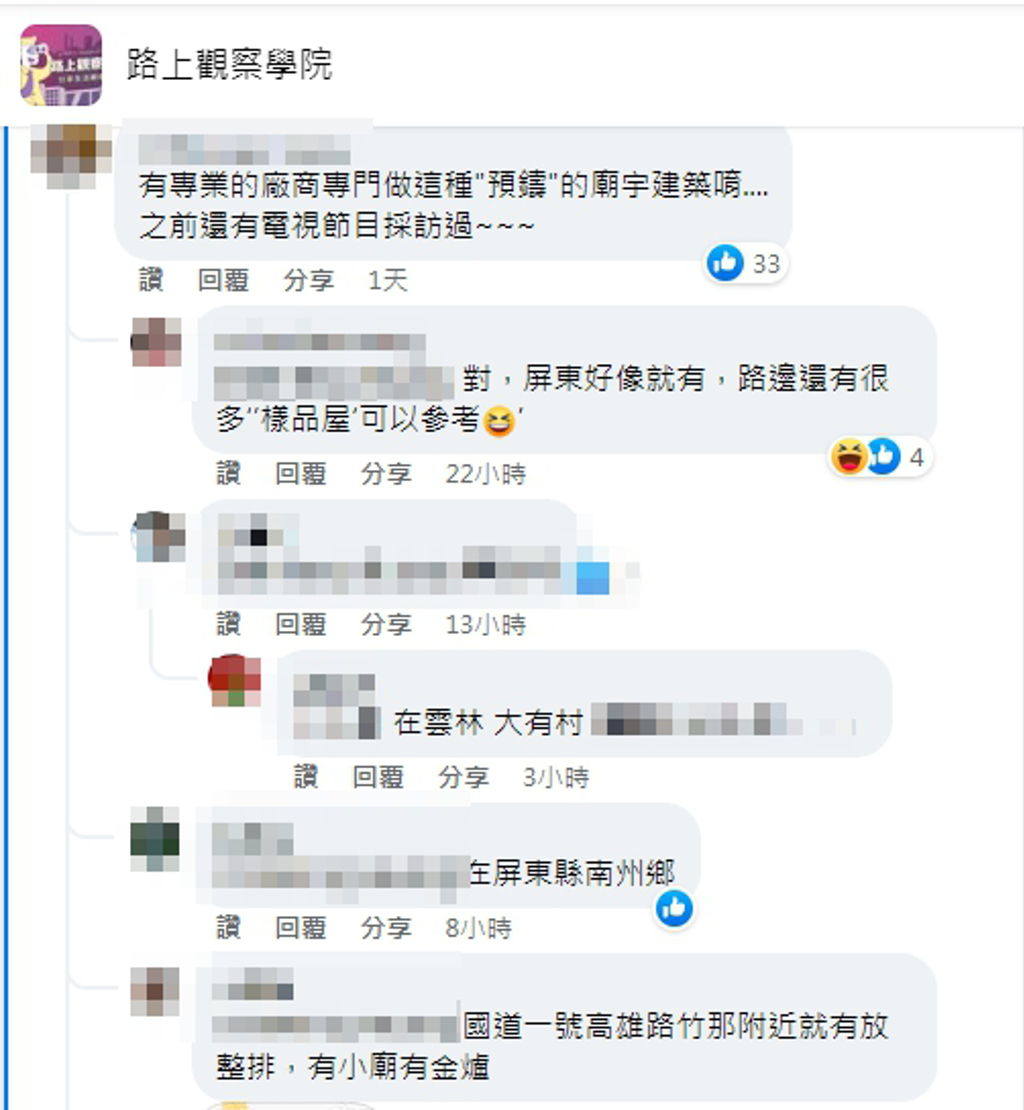This screenshot has width=1024, height=1110.
Task: Like the reply posted 22小時 ago
Action: pos(229,474)
